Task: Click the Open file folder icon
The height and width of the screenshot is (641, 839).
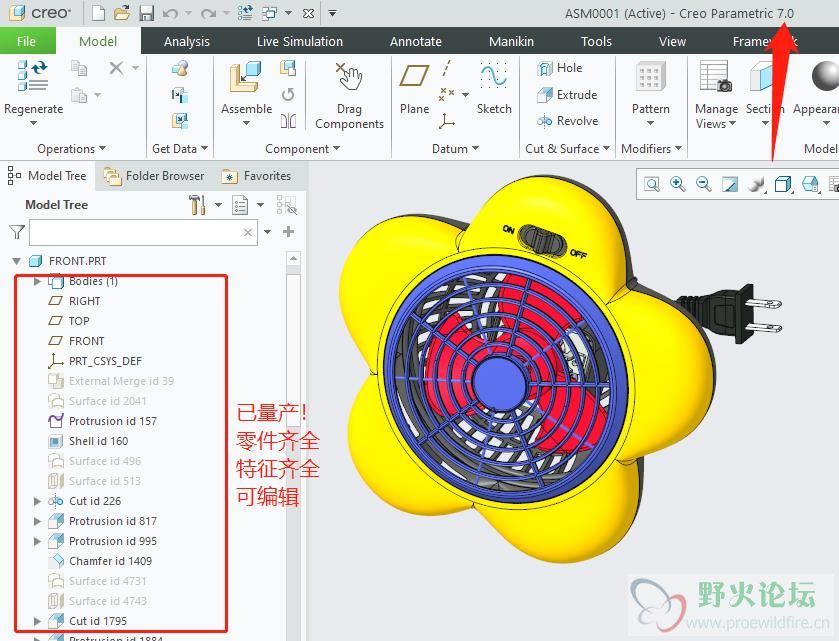Action: [x=122, y=13]
